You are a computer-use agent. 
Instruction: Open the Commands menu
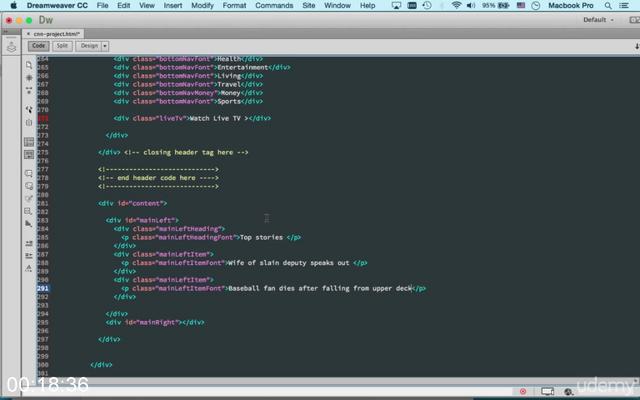pos(274,5)
